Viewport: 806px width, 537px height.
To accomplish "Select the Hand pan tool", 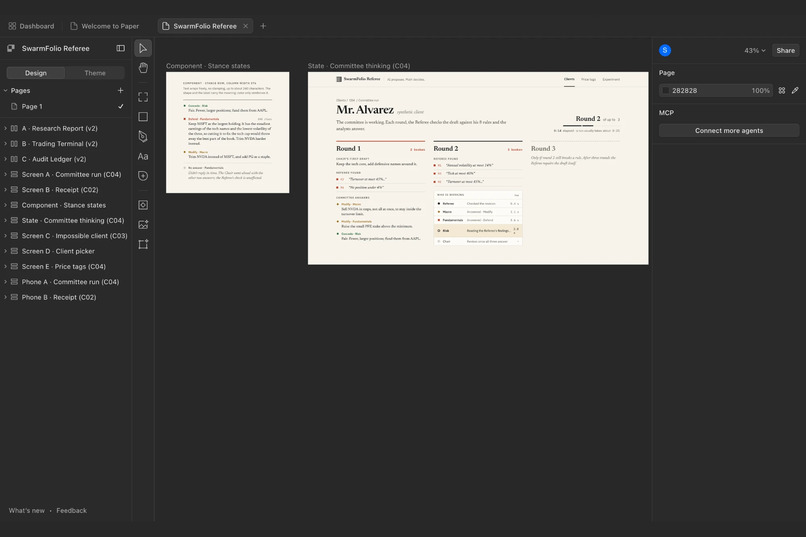I will [143, 68].
